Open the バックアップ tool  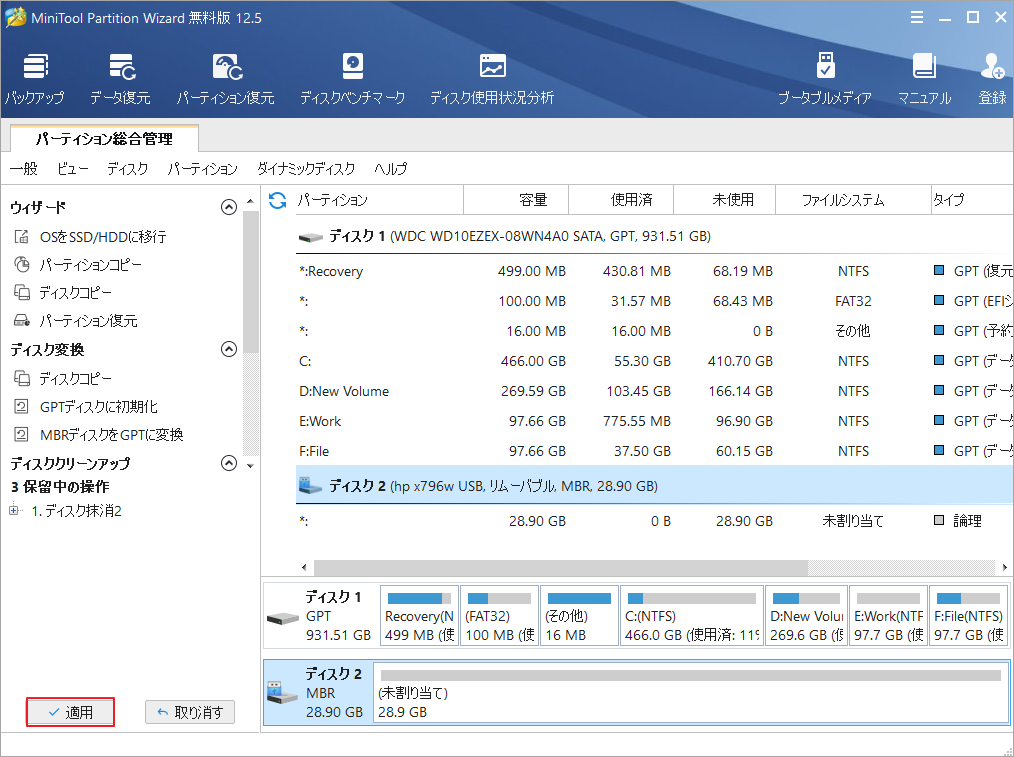pos(35,77)
